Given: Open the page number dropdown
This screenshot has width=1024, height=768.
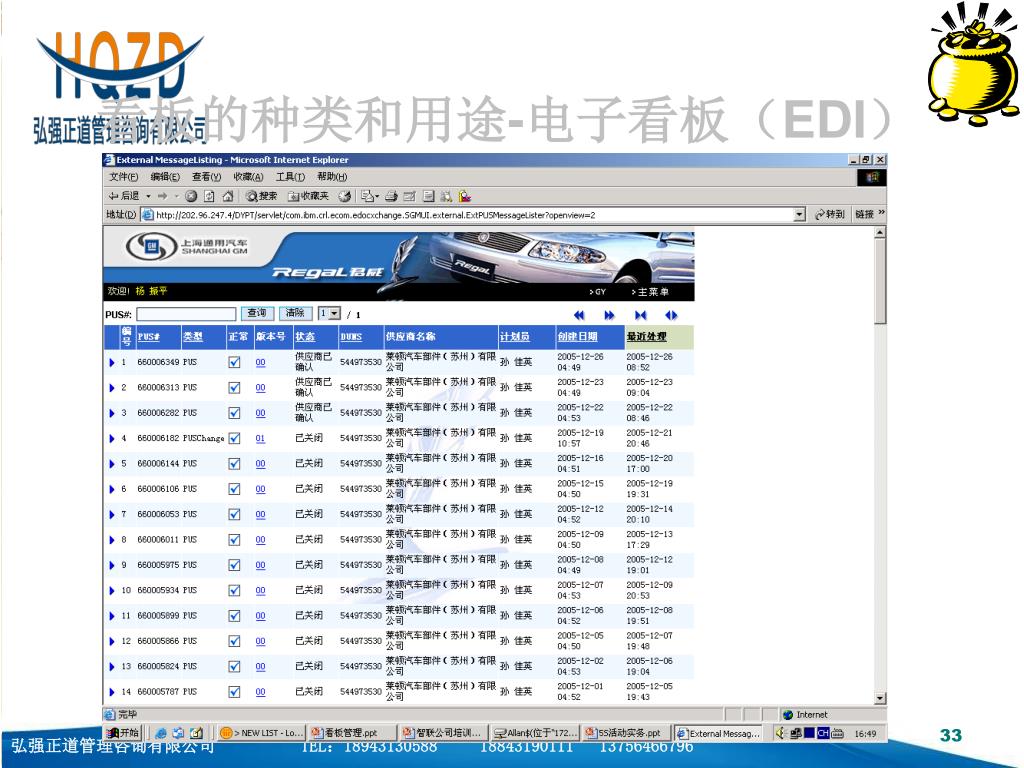Looking at the screenshot, I should [x=329, y=313].
